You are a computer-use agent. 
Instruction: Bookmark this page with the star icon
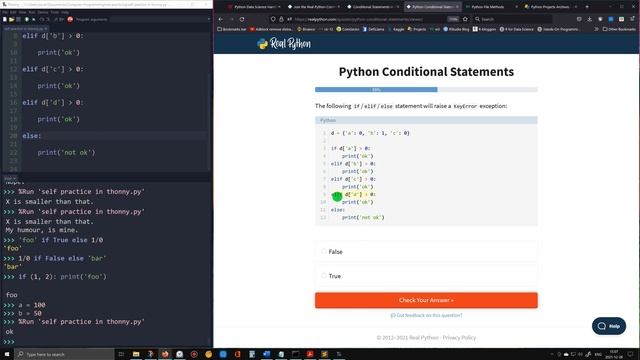pyautogui.click(x=465, y=19)
